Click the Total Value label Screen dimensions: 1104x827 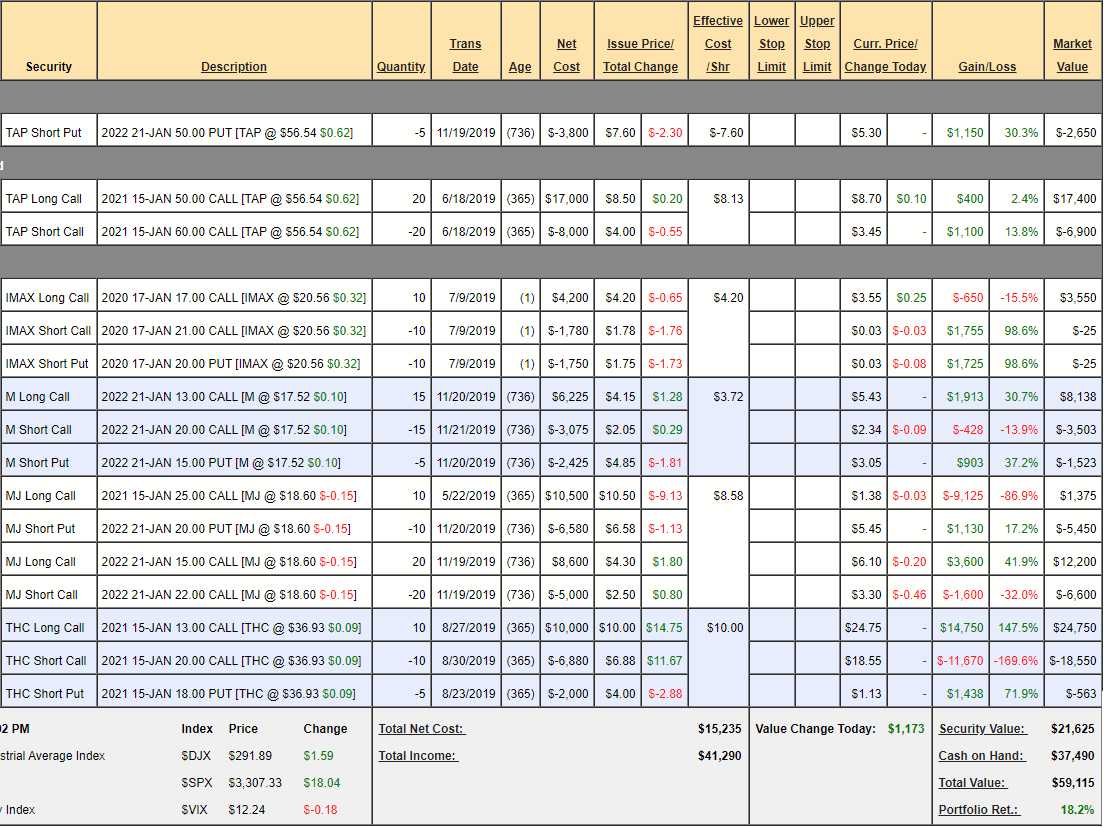(972, 783)
